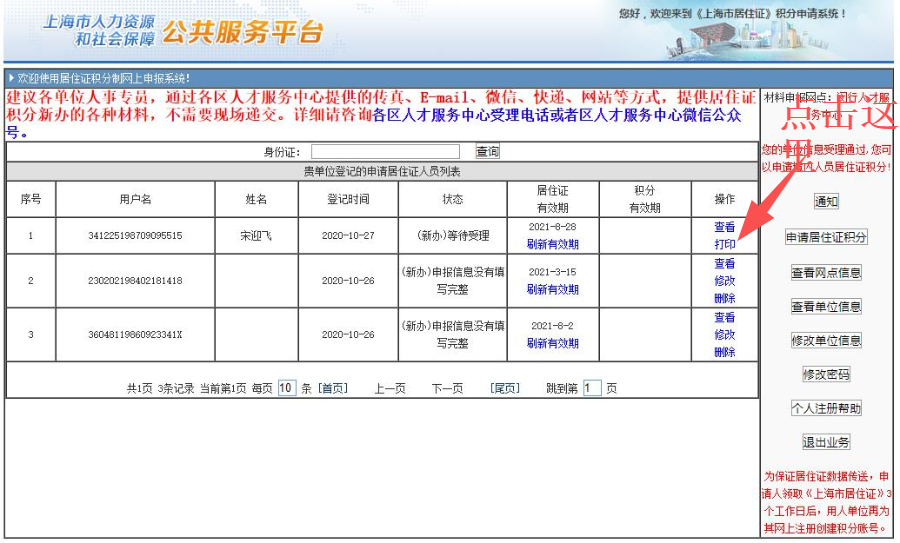This screenshot has height=543, width=900.
Task: Go to 尾页 in pagination
Action: point(505,389)
